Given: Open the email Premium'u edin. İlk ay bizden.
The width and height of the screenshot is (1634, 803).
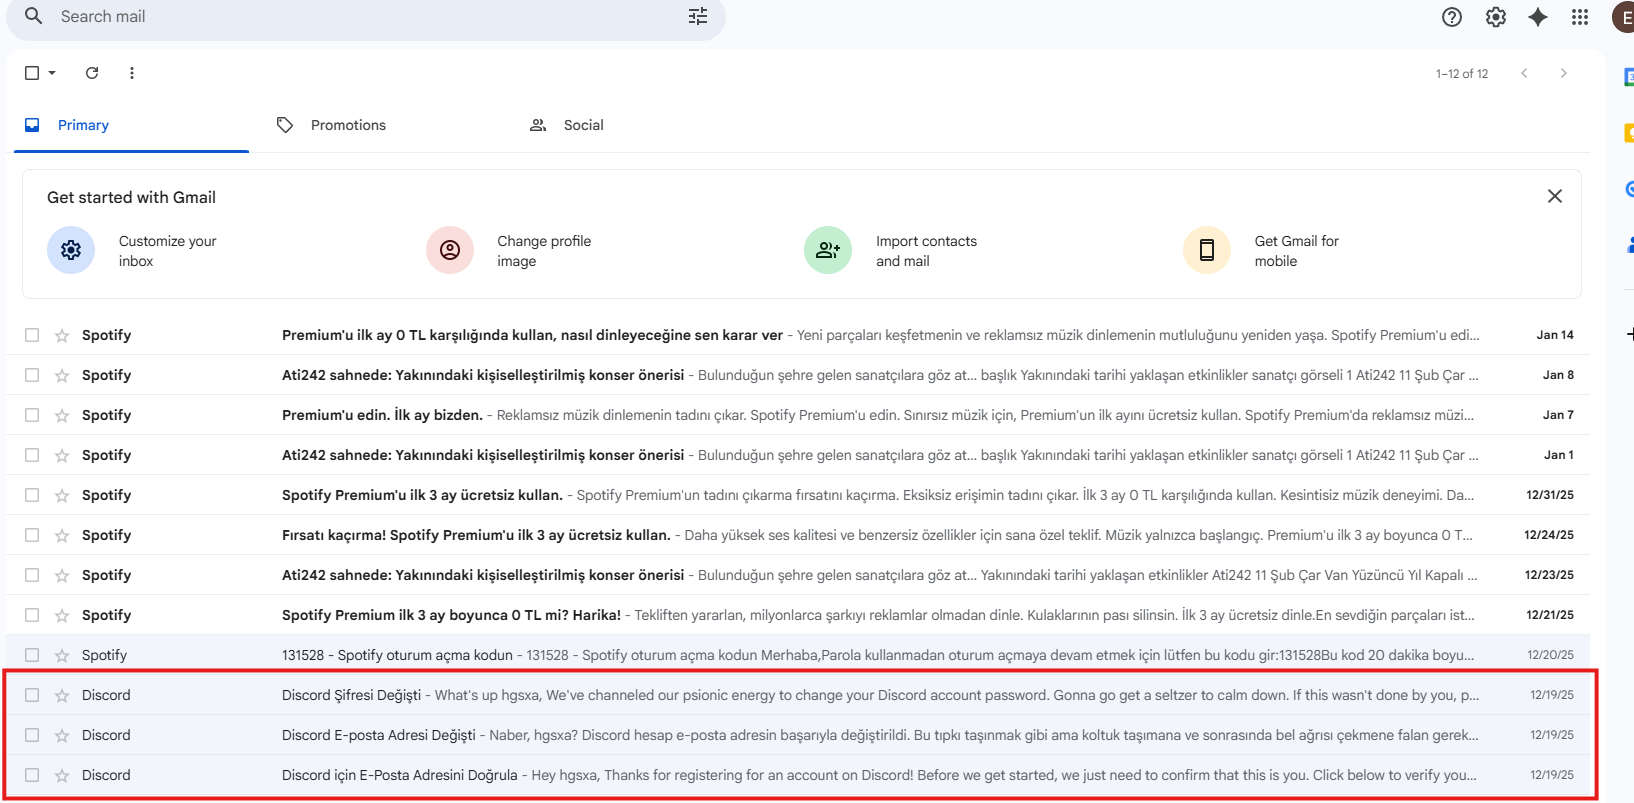Looking at the screenshot, I should tap(798, 415).
